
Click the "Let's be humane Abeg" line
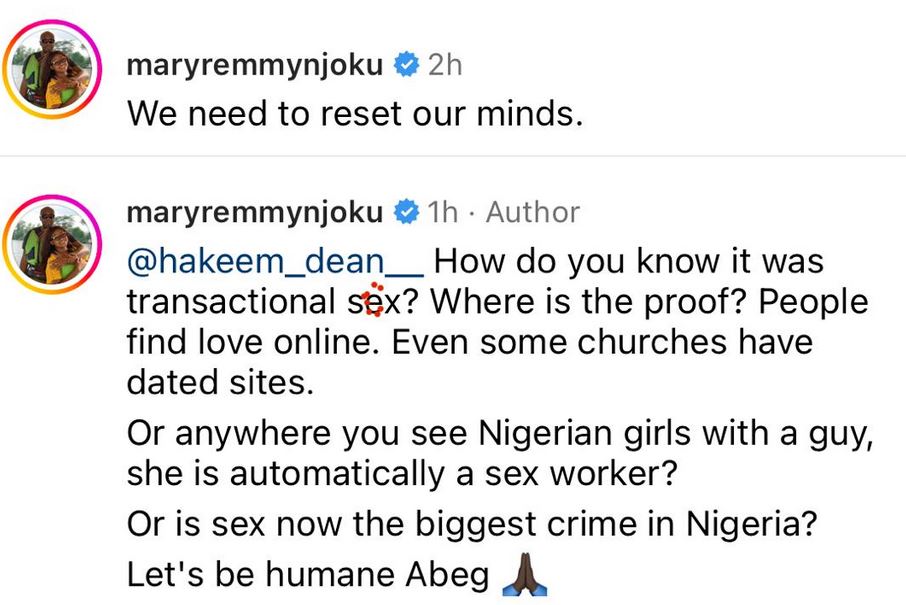click(x=308, y=576)
